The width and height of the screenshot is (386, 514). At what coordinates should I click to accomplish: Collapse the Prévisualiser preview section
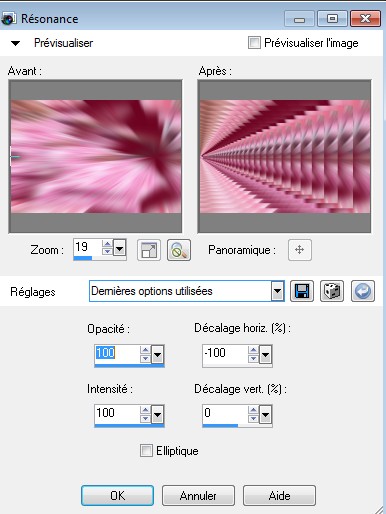(x=15, y=43)
